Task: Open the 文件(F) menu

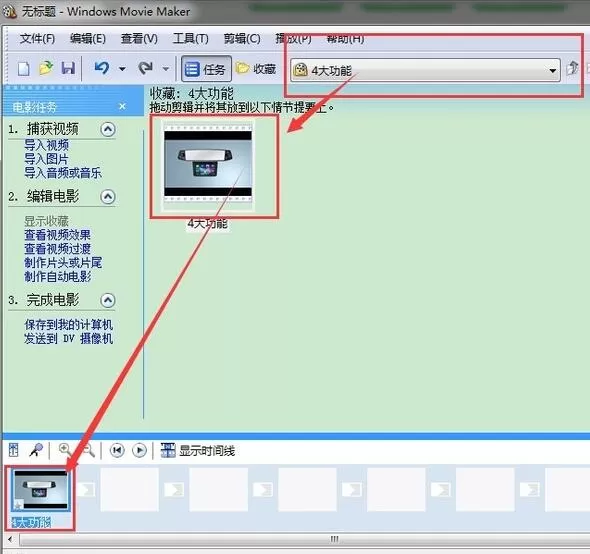Action: click(x=37, y=38)
